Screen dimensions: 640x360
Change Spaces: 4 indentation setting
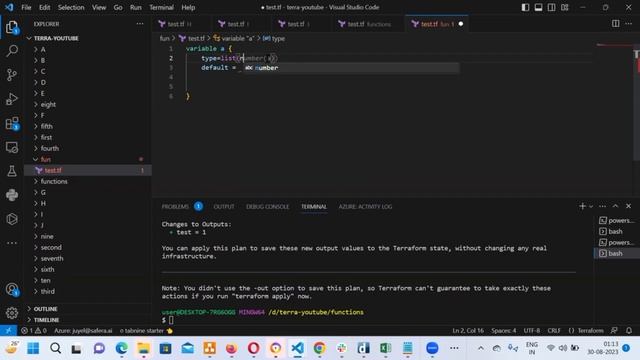coord(504,331)
